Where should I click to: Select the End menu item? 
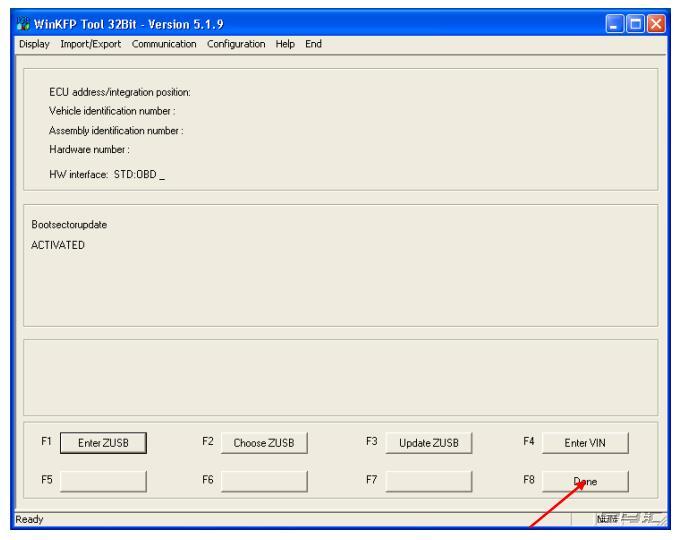coord(313,44)
